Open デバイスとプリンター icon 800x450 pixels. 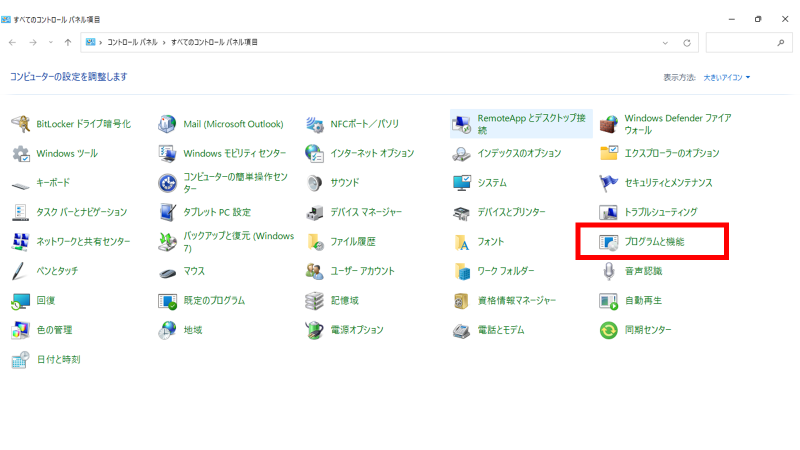(x=462, y=212)
